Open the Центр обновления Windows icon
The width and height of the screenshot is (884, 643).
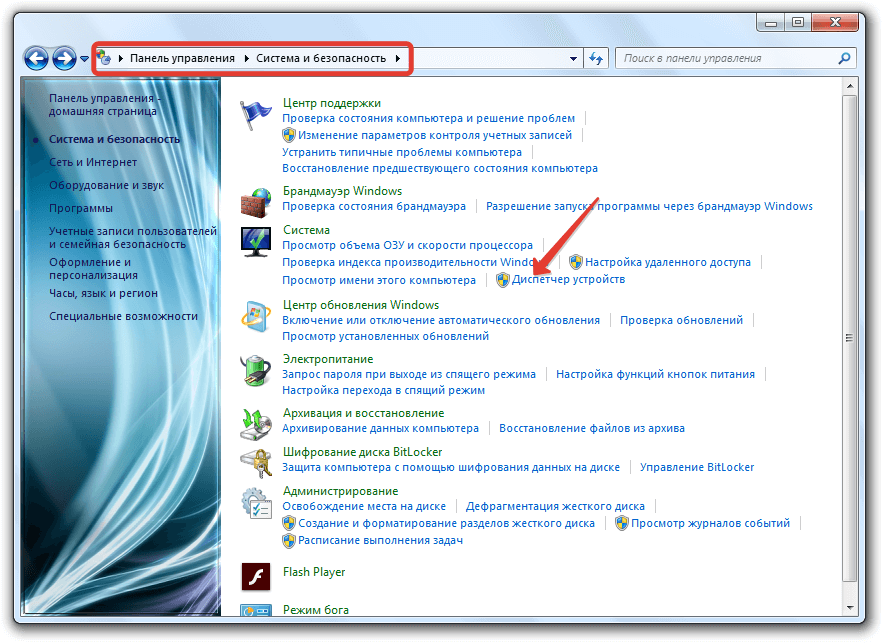[256, 317]
